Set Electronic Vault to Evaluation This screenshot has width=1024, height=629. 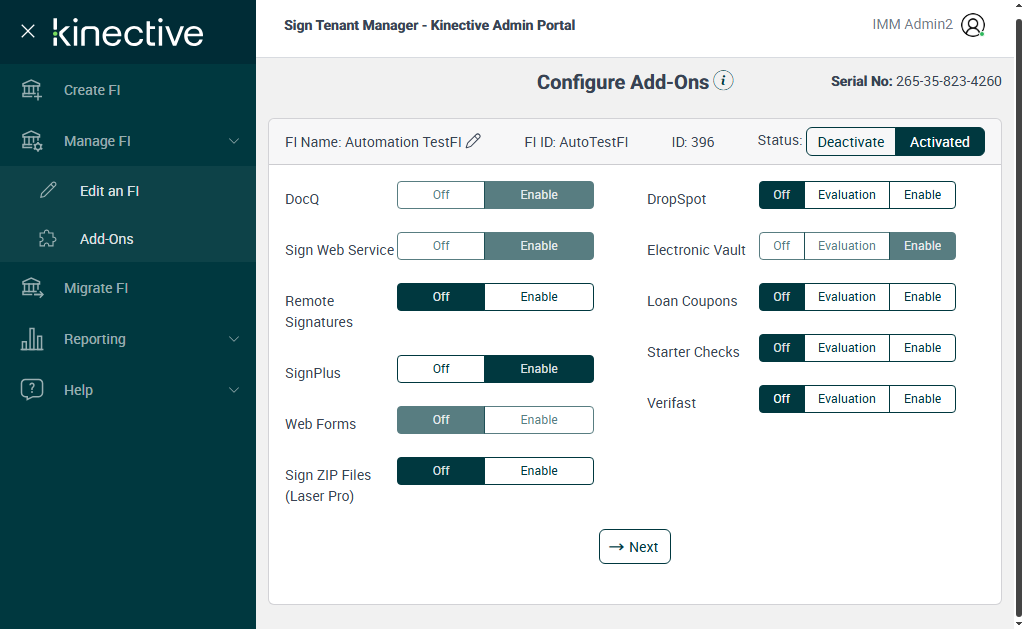tap(846, 246)
